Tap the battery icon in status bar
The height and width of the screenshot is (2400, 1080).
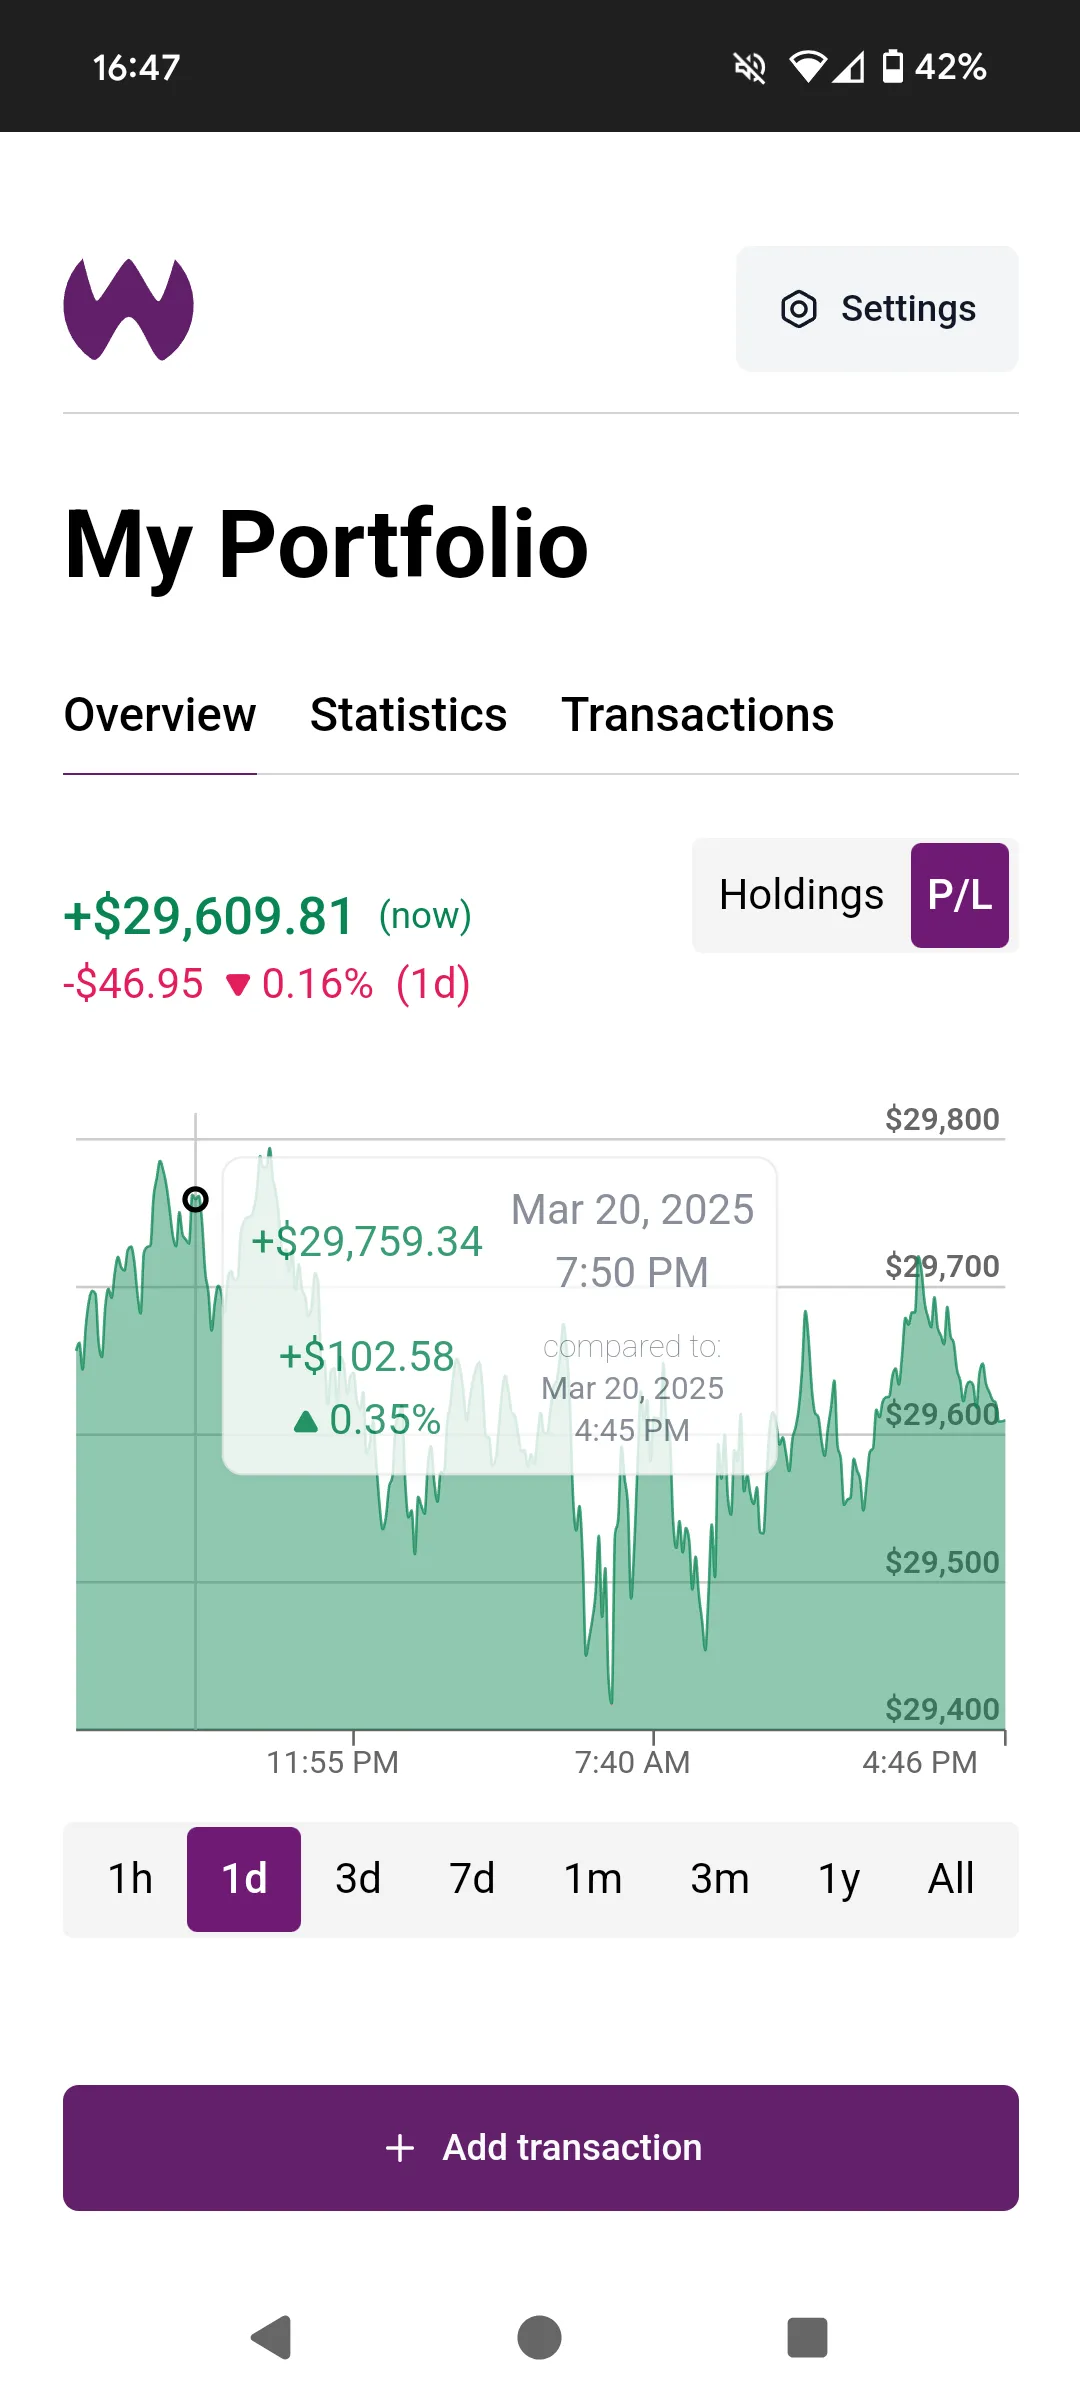[893, 67]
